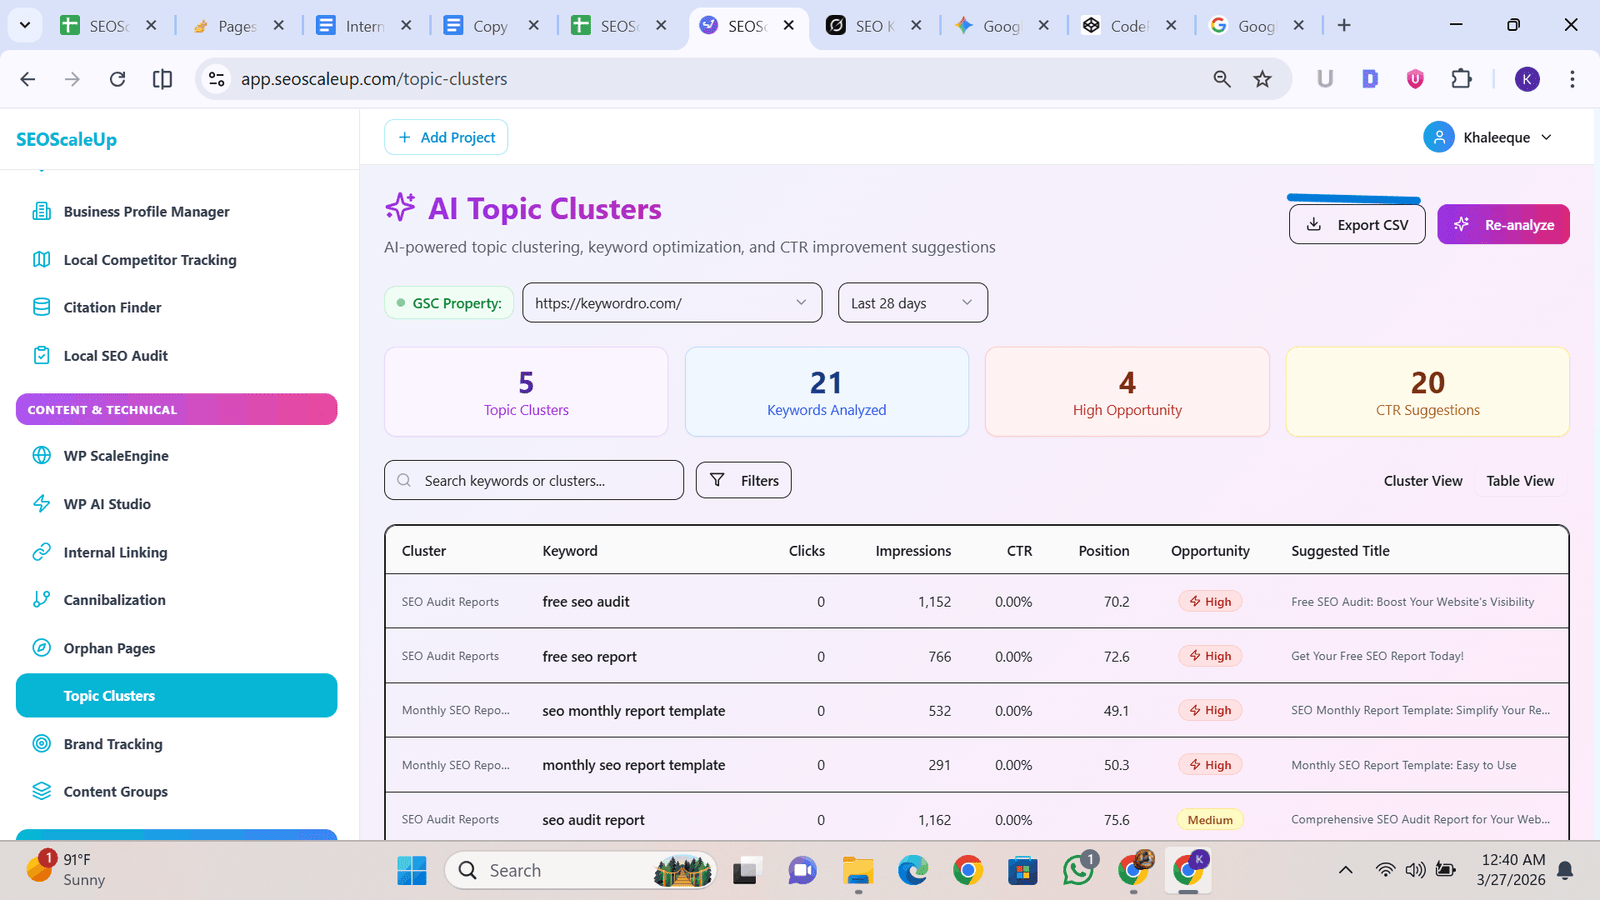Viewport: 1600px width, 900px height.
Task: Select the Business Profile Manager icon
Action: pyautogui.click(x=41, y=211)
